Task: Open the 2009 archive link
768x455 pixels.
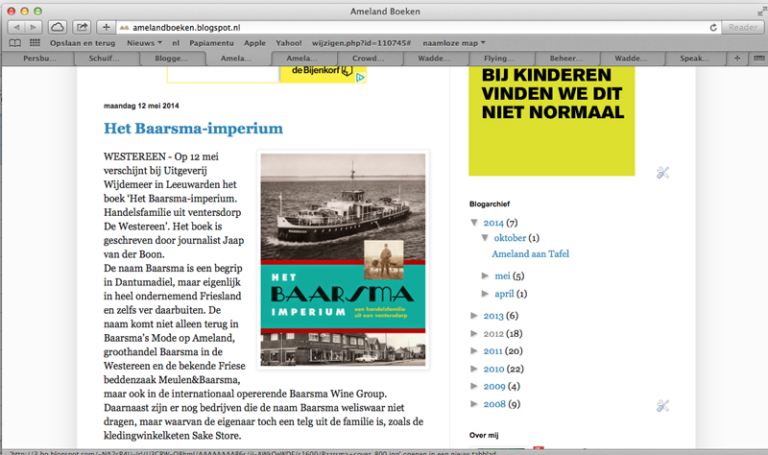Action: coord(494,386)
